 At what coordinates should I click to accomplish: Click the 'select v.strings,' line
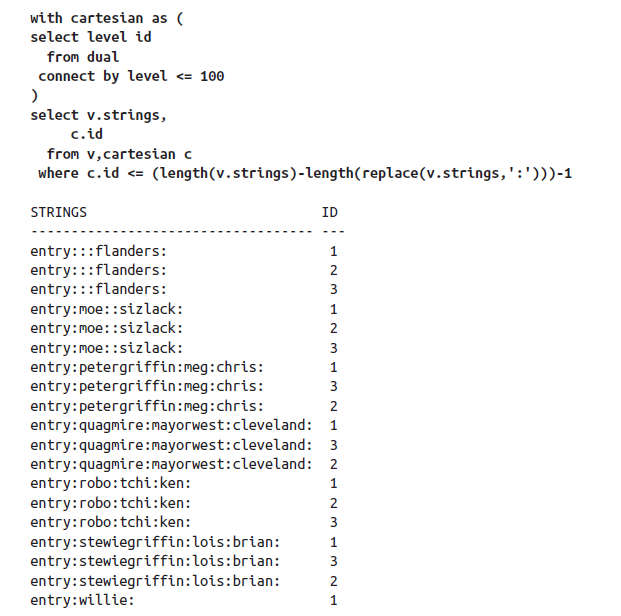pyautogui.click(x=98, y=115)
